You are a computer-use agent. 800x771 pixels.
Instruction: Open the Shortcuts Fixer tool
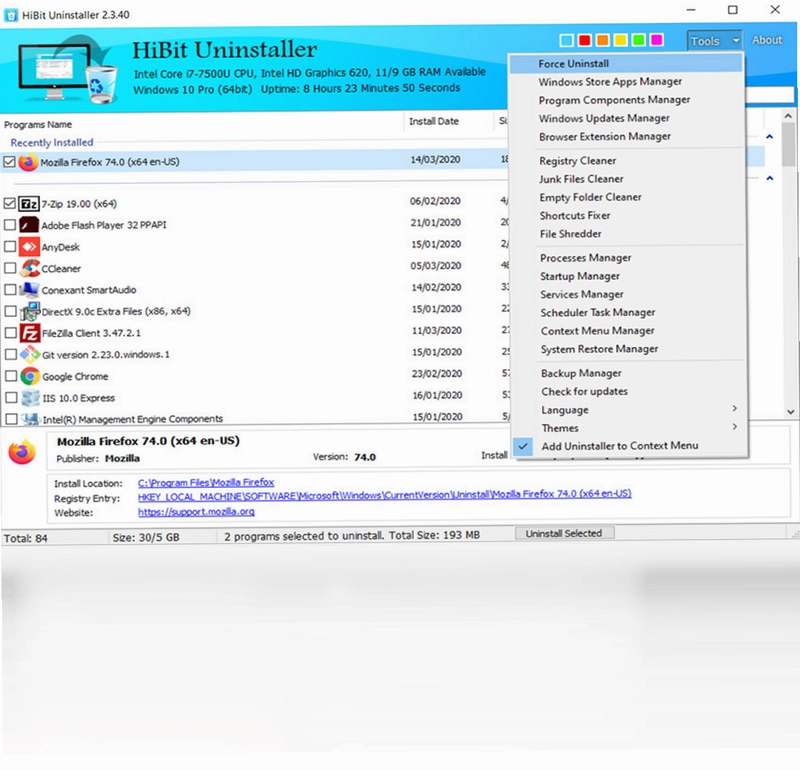coord(575,215)
